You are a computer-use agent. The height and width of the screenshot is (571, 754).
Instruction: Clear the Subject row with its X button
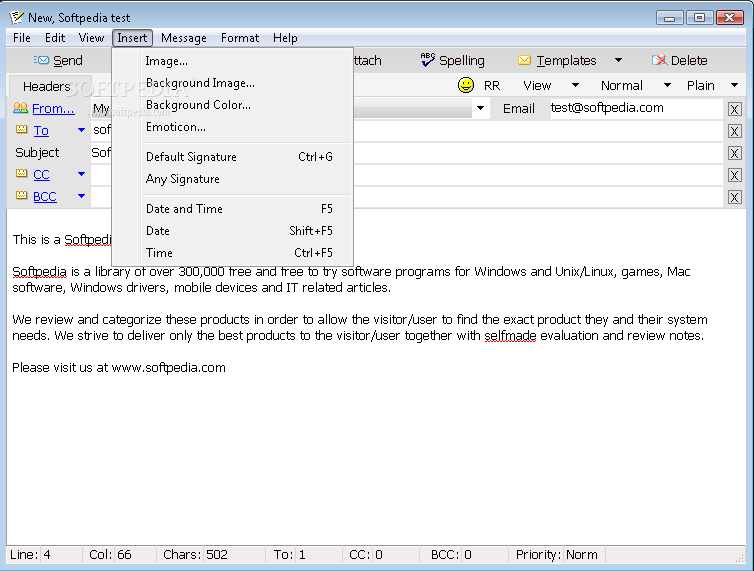(734, 153)
